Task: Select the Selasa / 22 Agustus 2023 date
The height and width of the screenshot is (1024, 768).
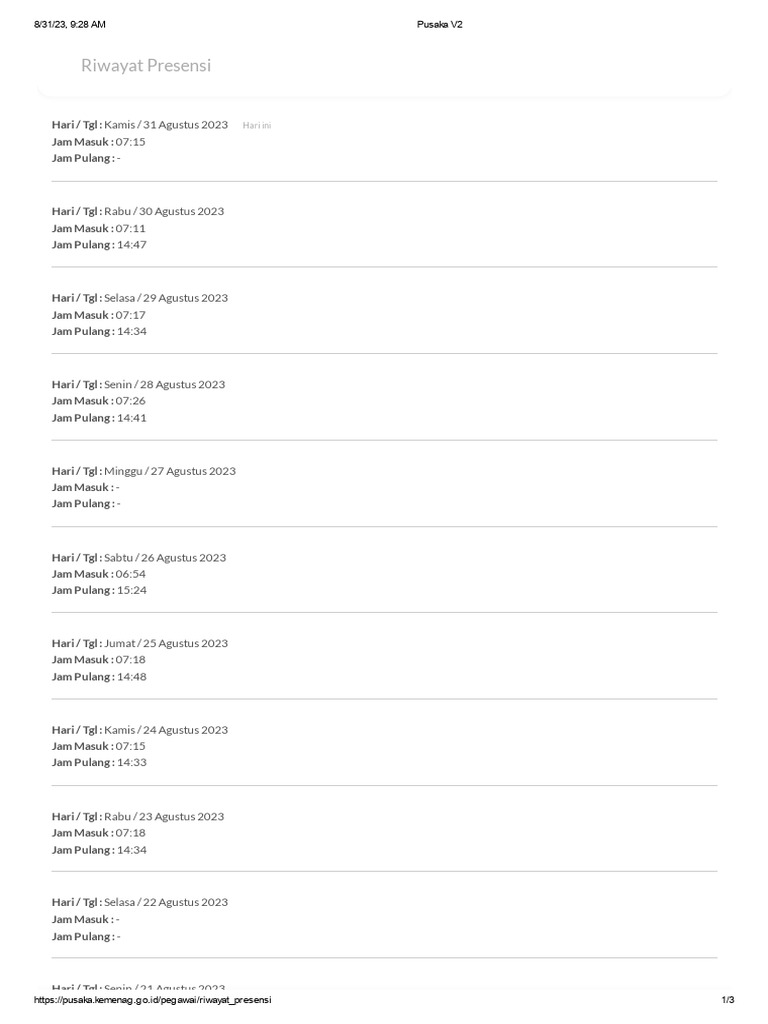Action: [x=166, y=902]
